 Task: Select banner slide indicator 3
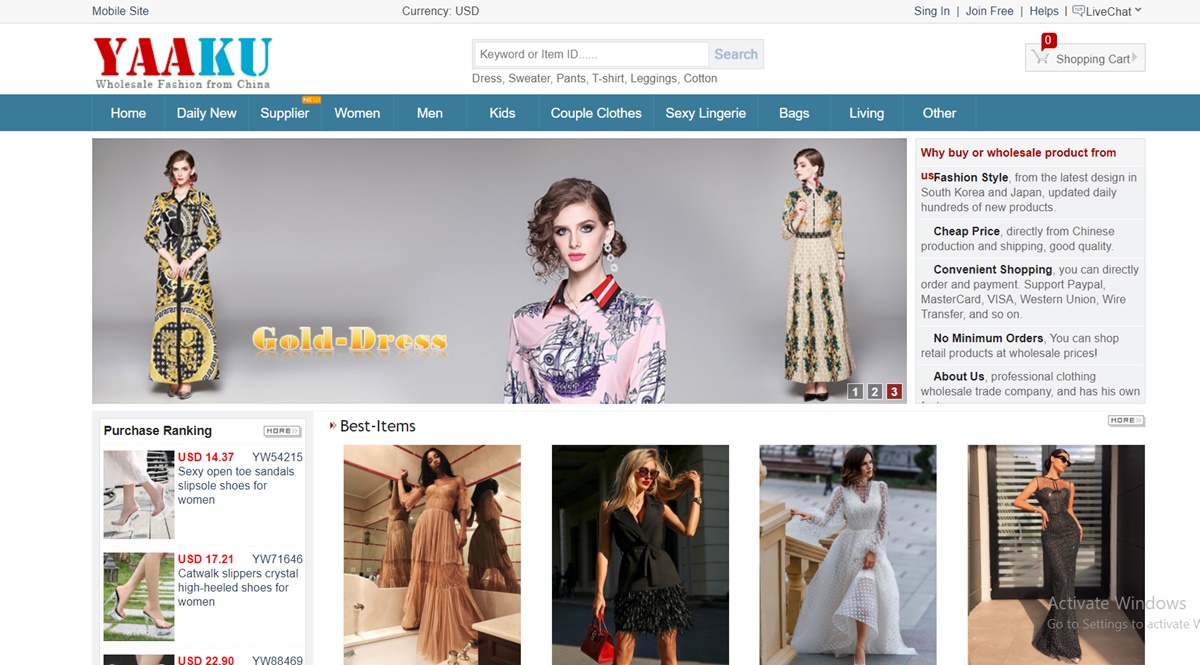894,391
